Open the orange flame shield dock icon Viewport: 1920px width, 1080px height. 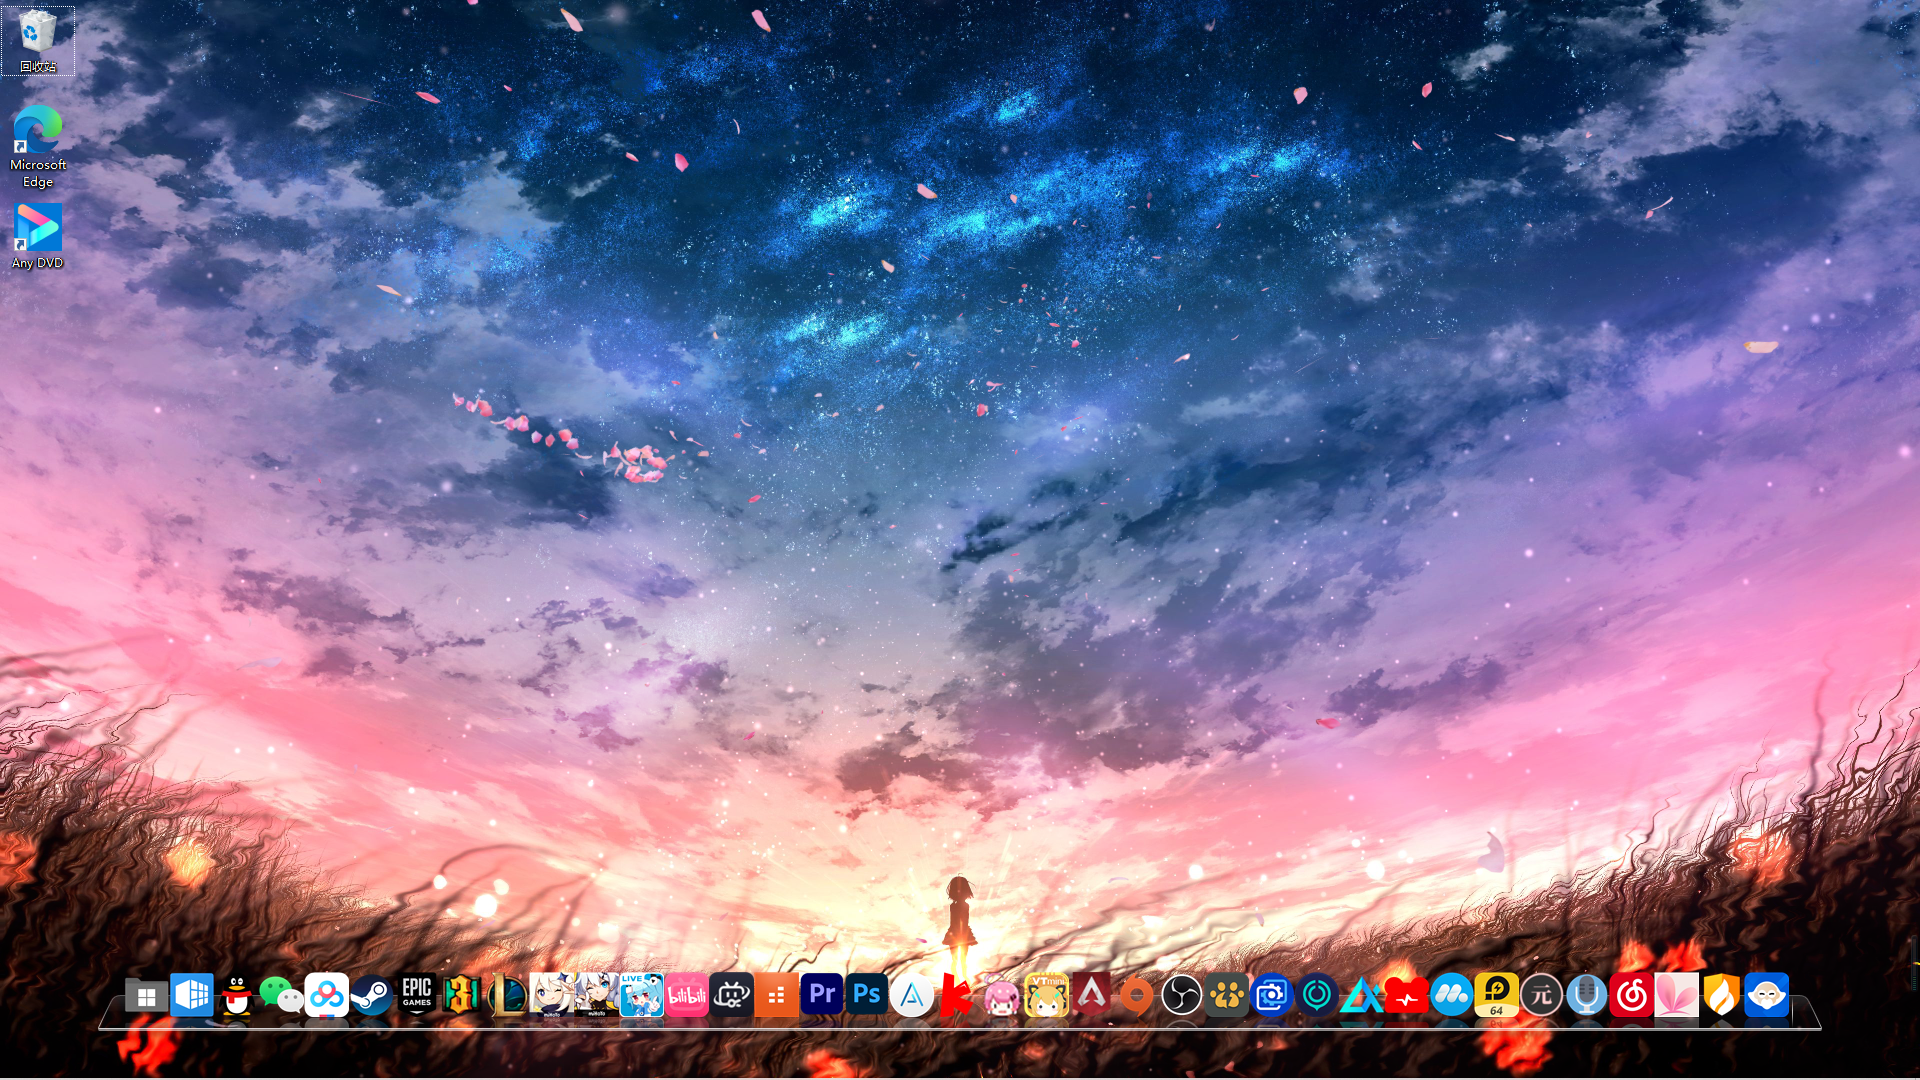[x=1721, y=996]
